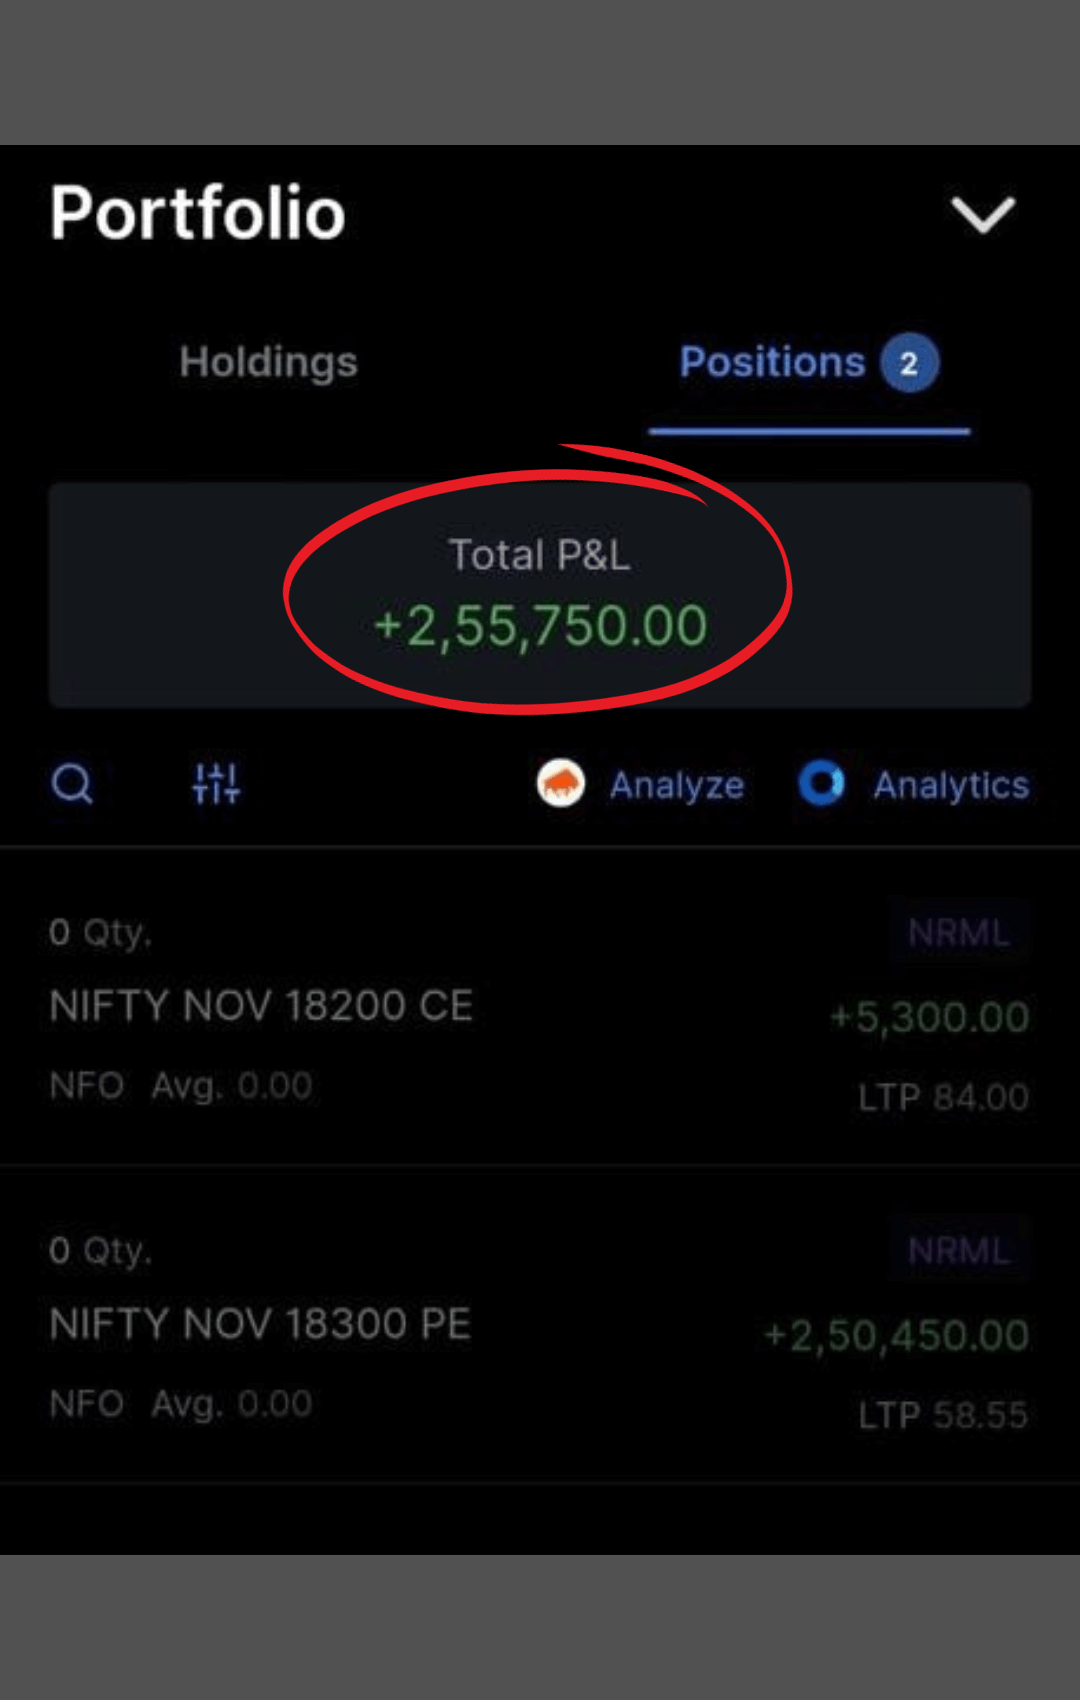The image size is (1080, 1700).
Task: Click the blue Analytics ring icon
Action: (822, 784)
